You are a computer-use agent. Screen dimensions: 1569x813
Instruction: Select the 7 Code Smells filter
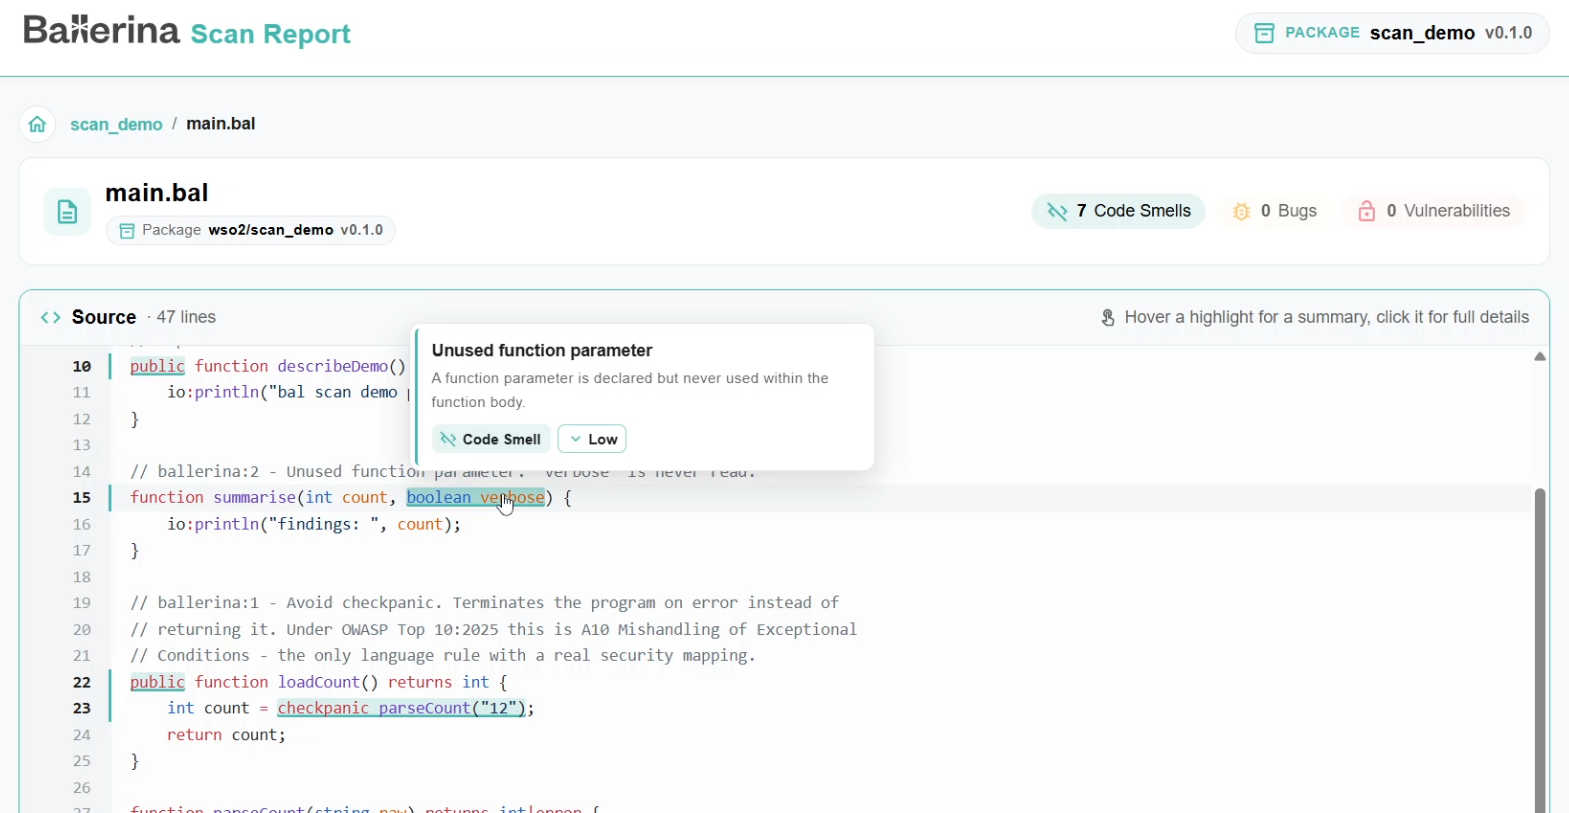pyautogui.click(x=1118, y=212)
